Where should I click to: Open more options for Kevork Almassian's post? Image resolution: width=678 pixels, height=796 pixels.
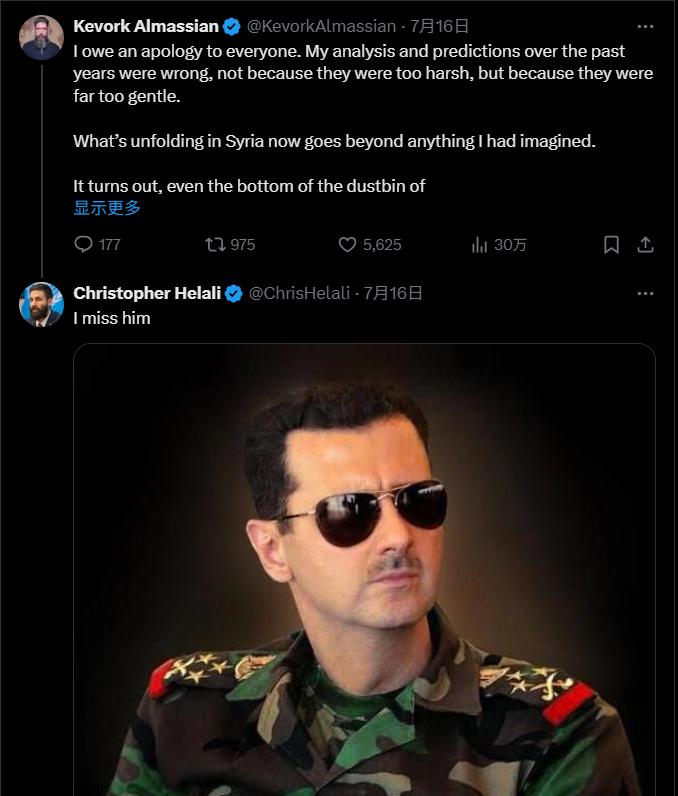(645, 27)
